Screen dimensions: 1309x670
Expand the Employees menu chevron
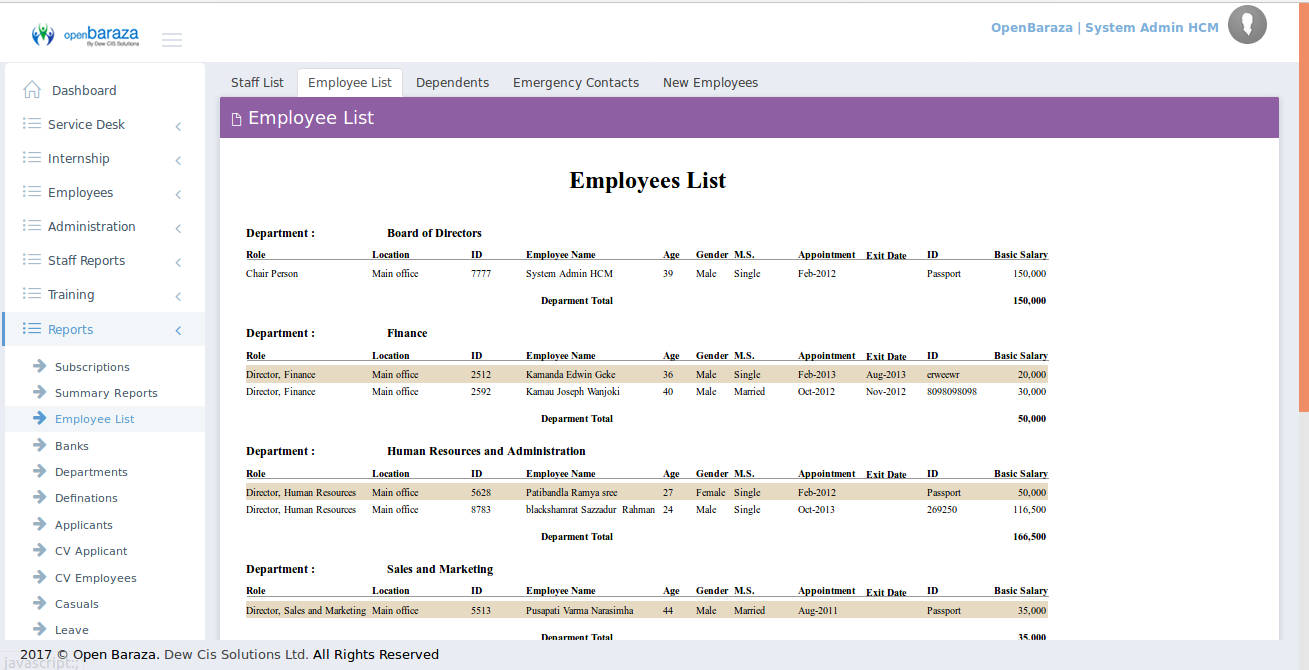coord(178,194)
